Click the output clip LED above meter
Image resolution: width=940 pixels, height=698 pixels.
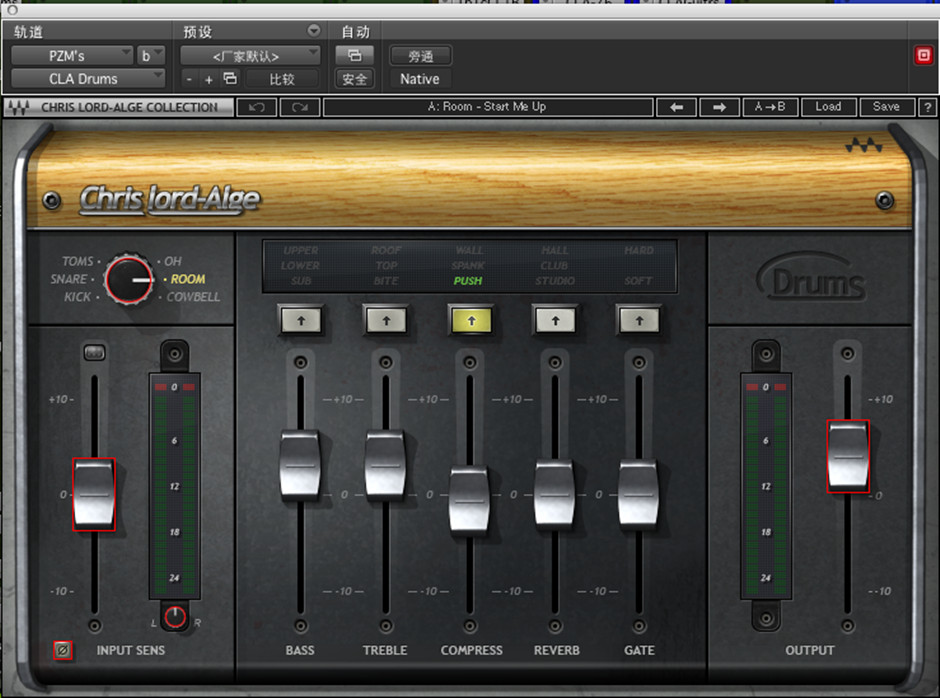(x=766, y=387)
